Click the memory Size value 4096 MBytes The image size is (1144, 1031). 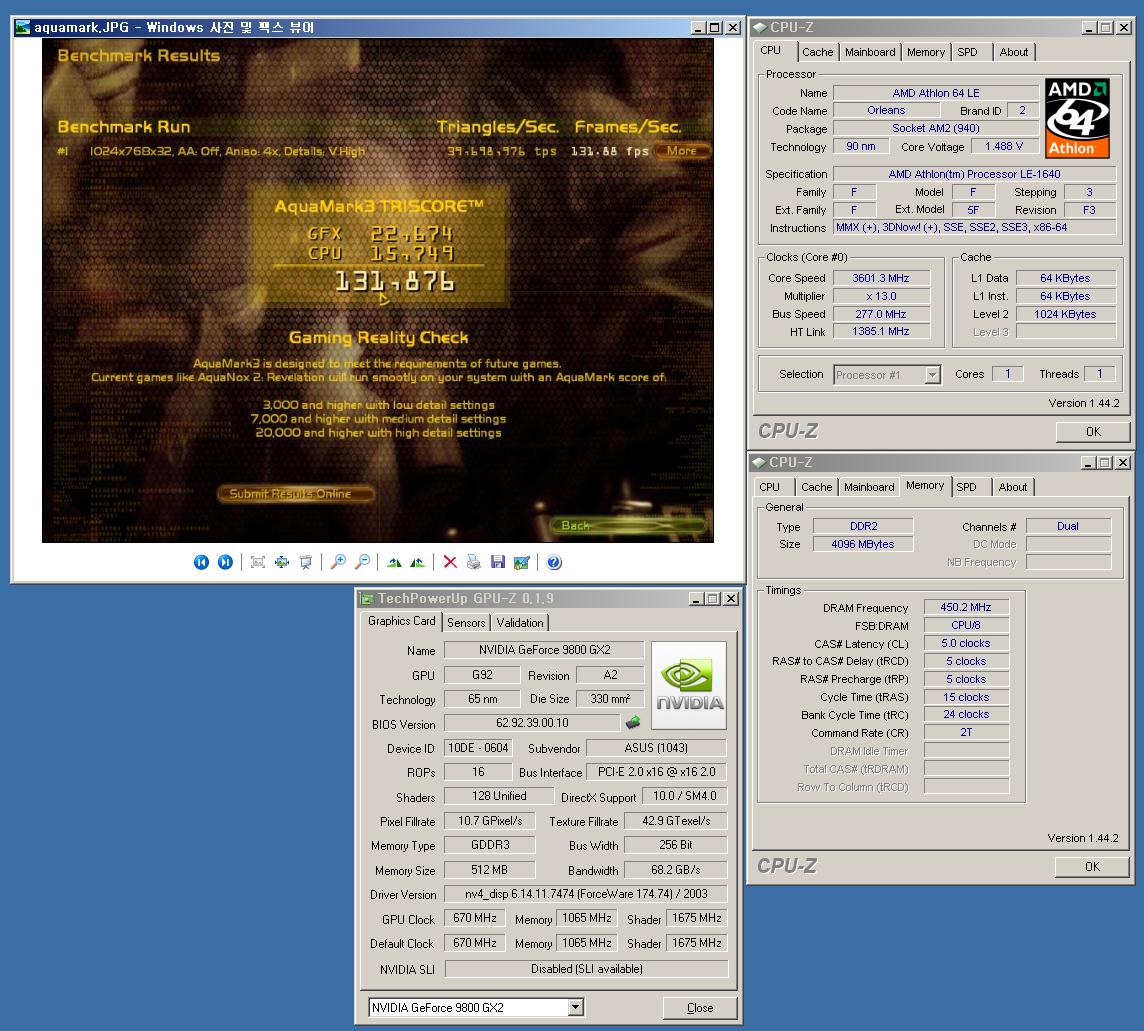click(863, 544)
